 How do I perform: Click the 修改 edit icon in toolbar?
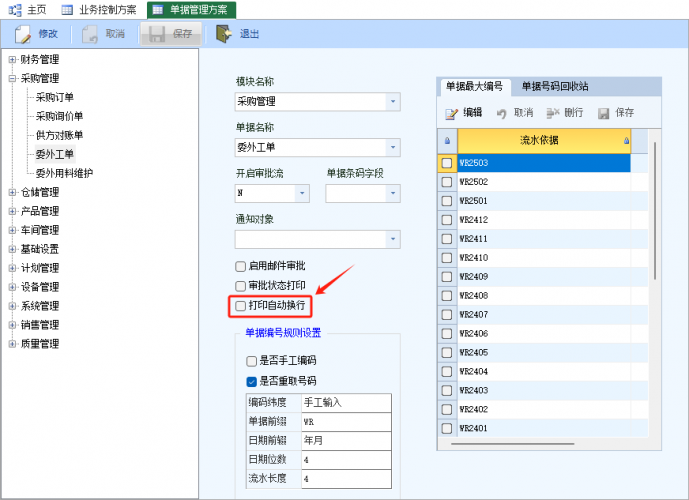pyautogui.click(x=23, y=34)
